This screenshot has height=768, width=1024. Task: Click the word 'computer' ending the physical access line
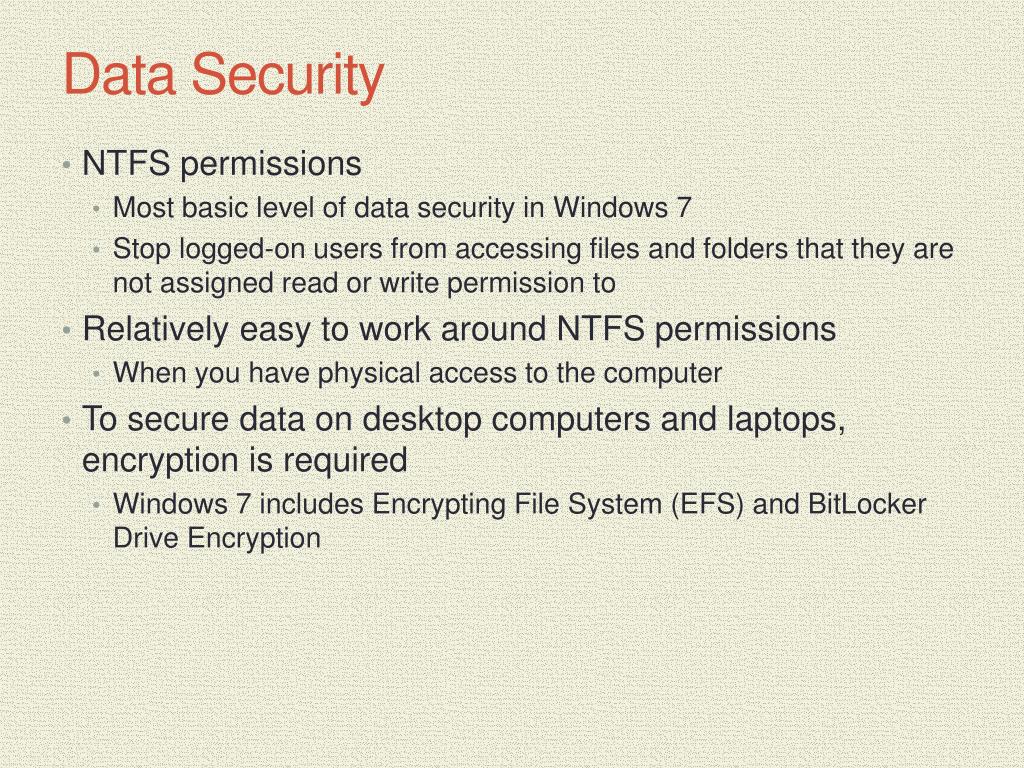tap(662, 374)
